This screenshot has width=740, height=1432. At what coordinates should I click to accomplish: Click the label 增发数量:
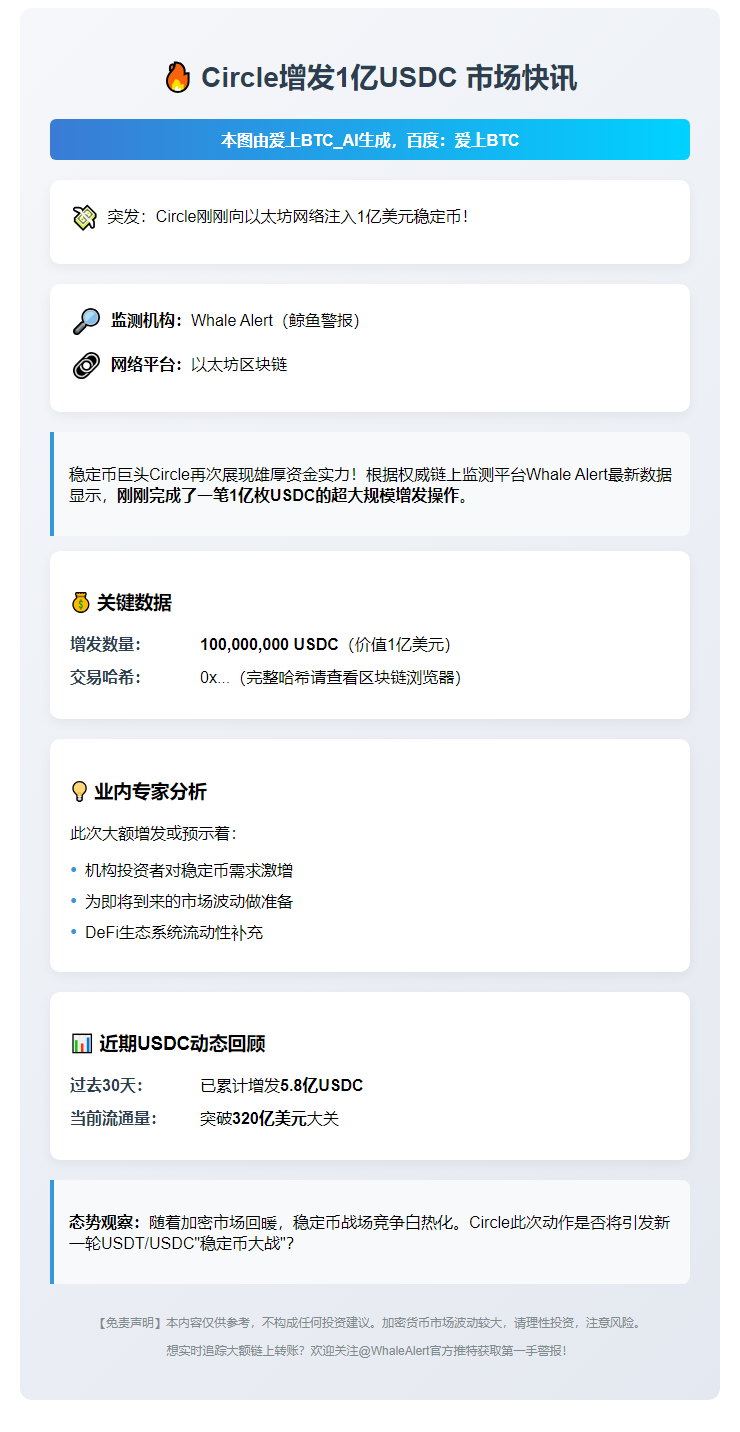[x=105, y=645]
